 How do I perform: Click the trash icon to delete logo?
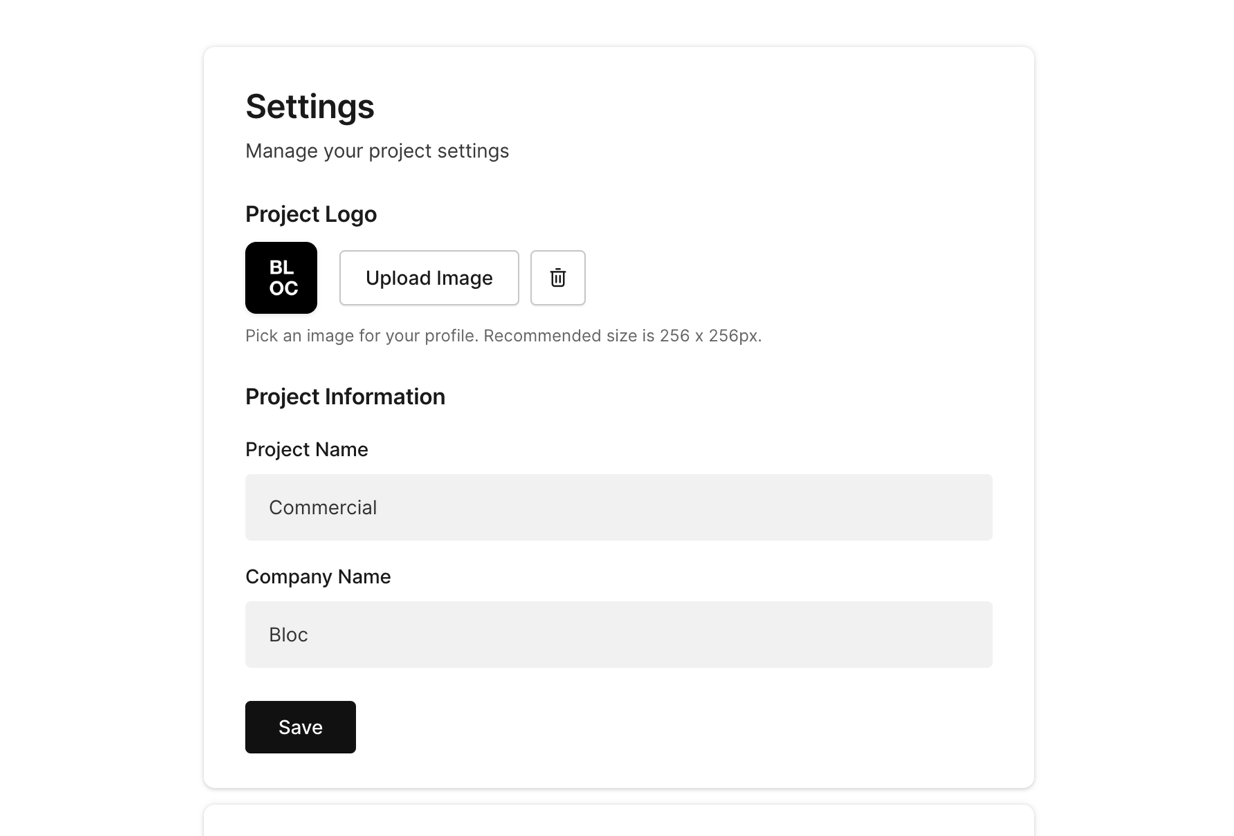558,278
